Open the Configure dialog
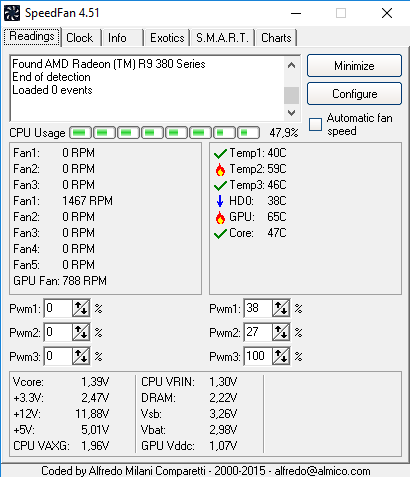The width and height of the screenshot is (410, 477). [354, 94]
